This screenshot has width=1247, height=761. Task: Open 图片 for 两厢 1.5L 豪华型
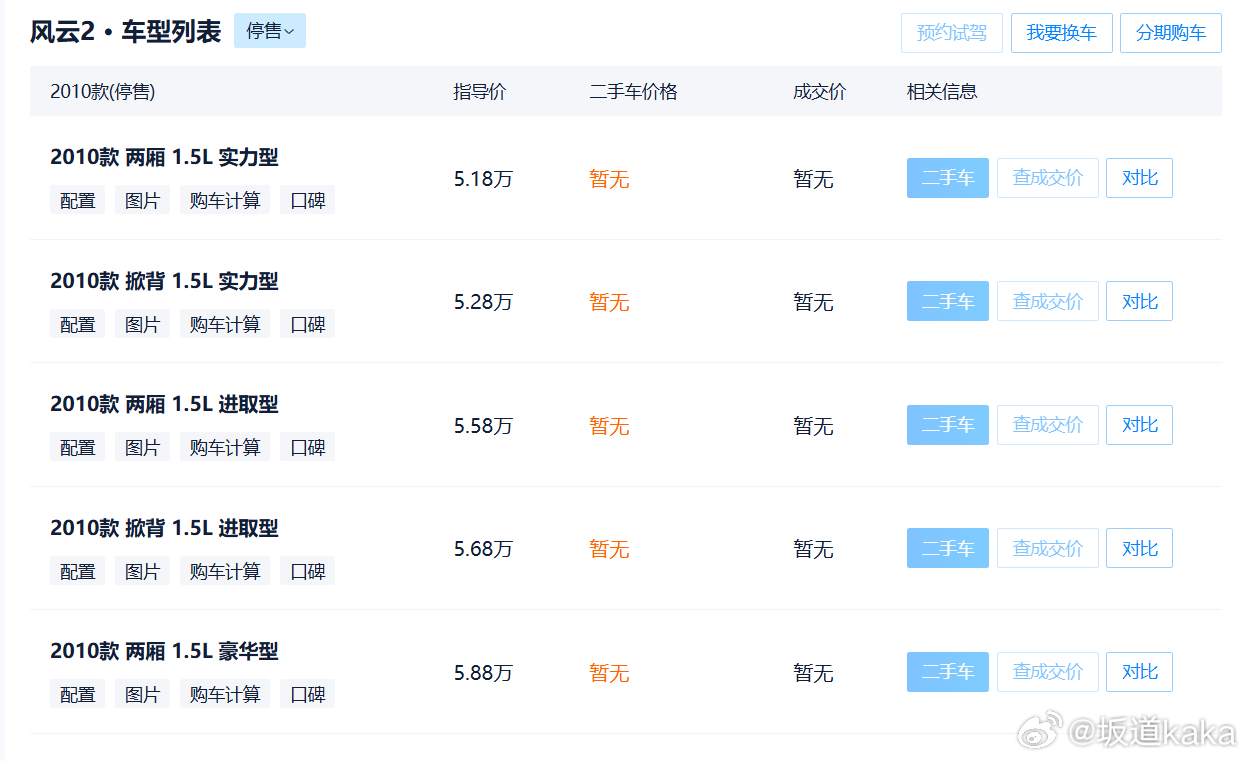click(142, 694)
